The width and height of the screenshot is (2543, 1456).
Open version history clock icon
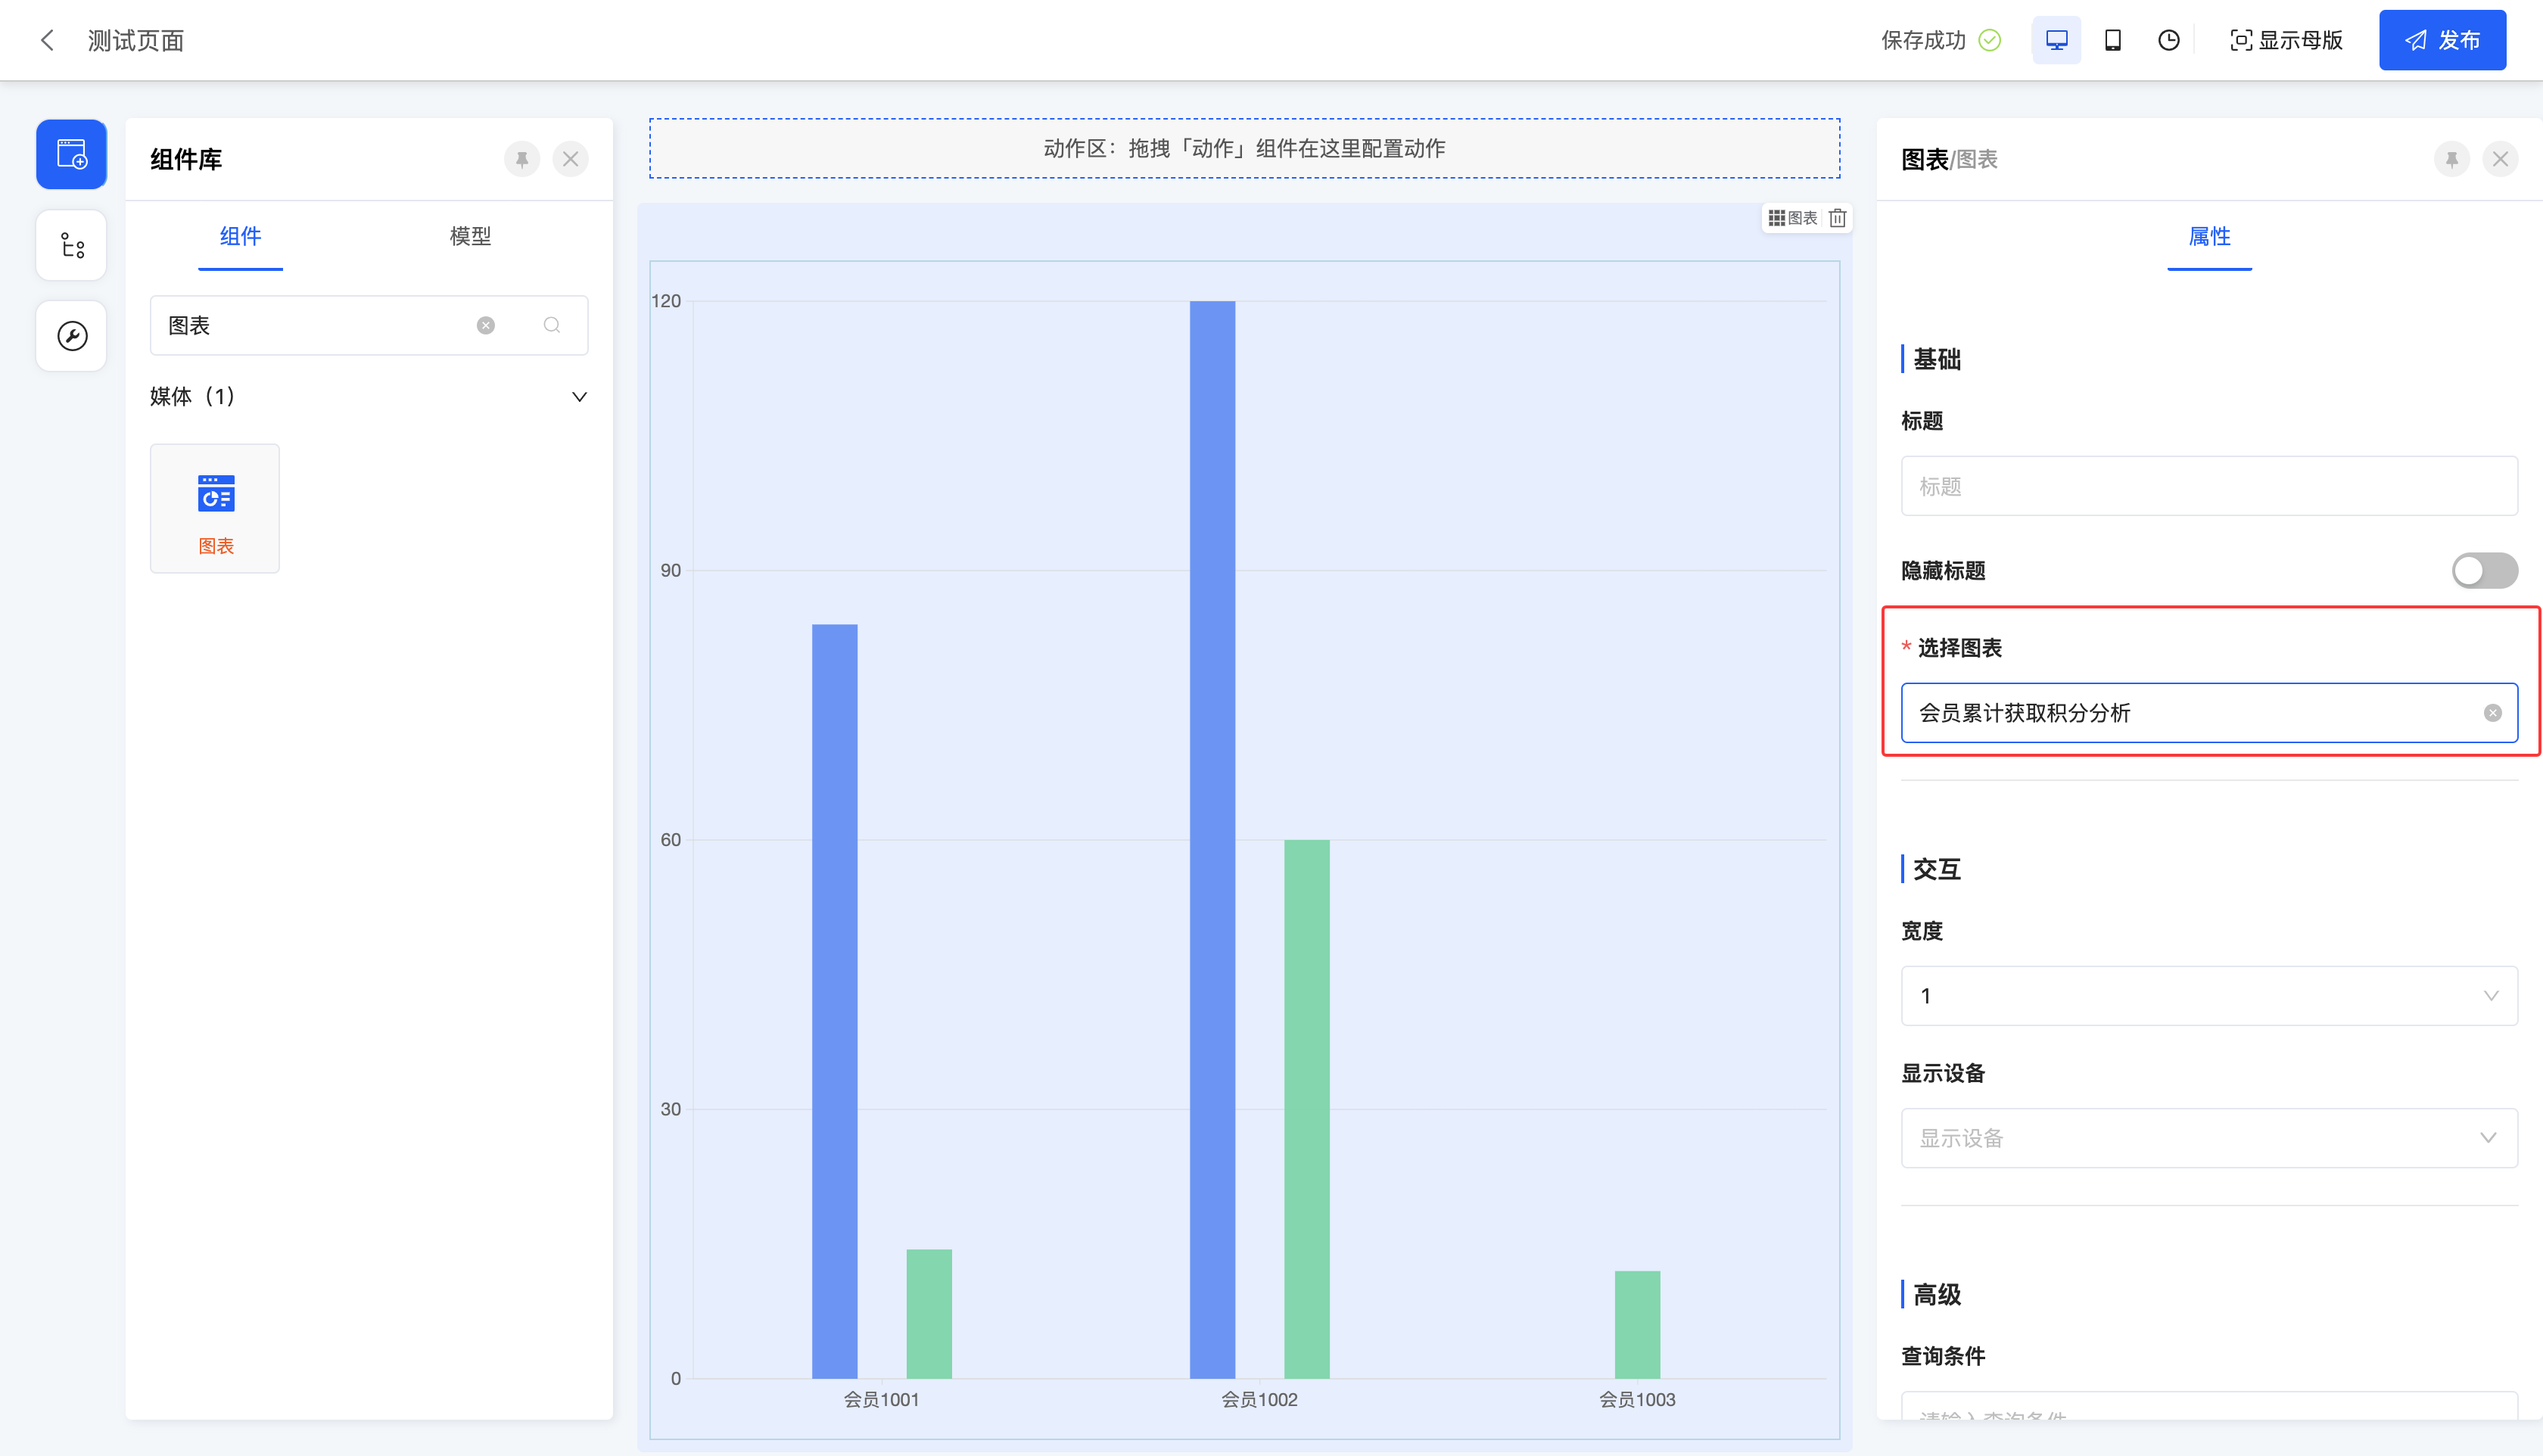[2168, 40]
